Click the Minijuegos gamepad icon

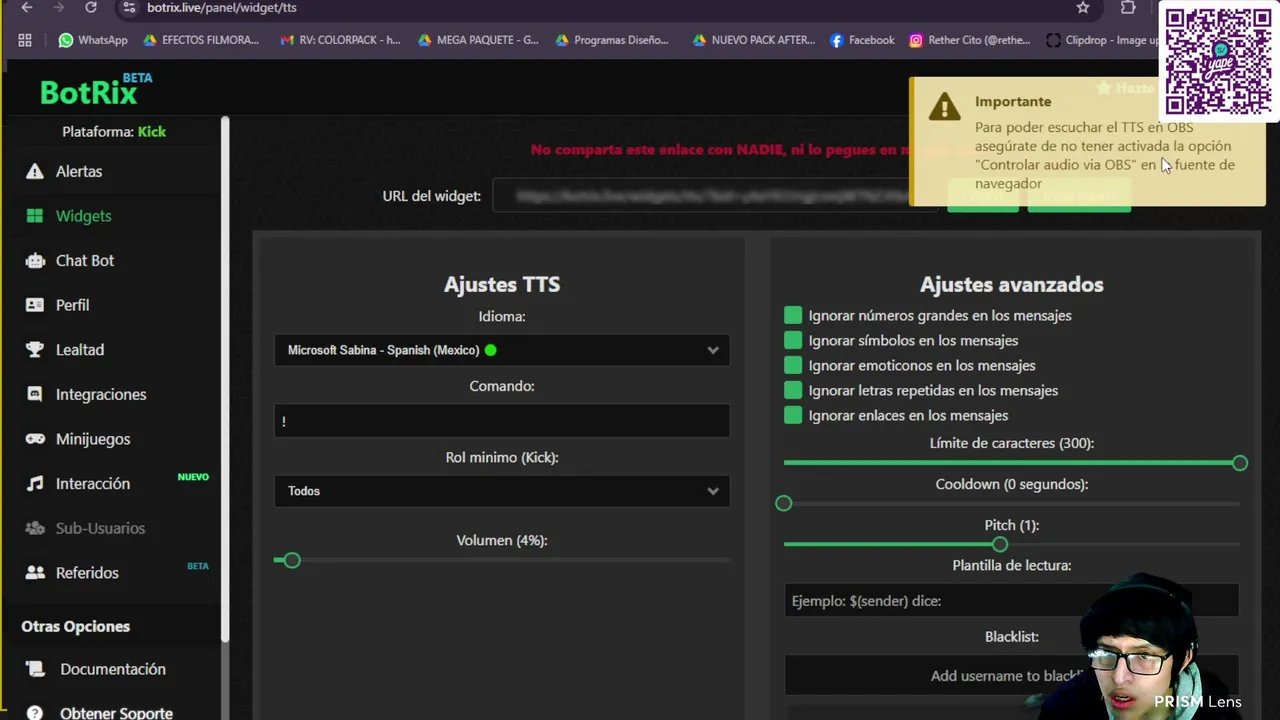click(x=35, y=439)
